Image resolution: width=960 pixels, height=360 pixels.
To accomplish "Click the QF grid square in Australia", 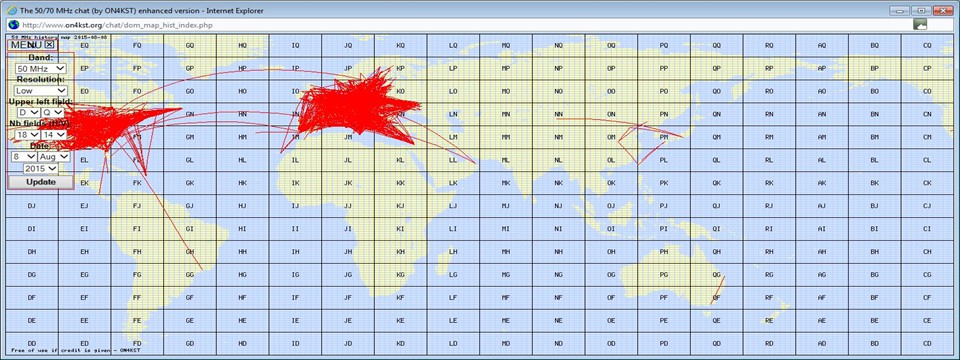I will (716, 298).
